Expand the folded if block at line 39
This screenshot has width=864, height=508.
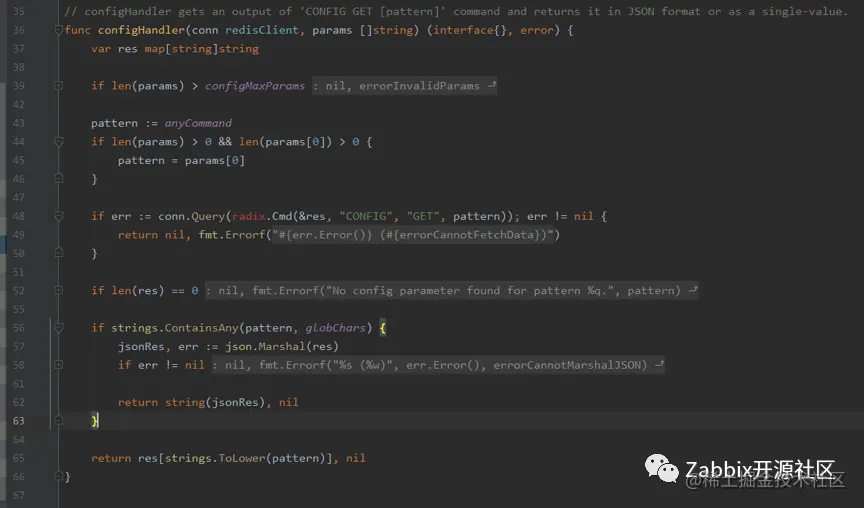(x=58, y=86)
